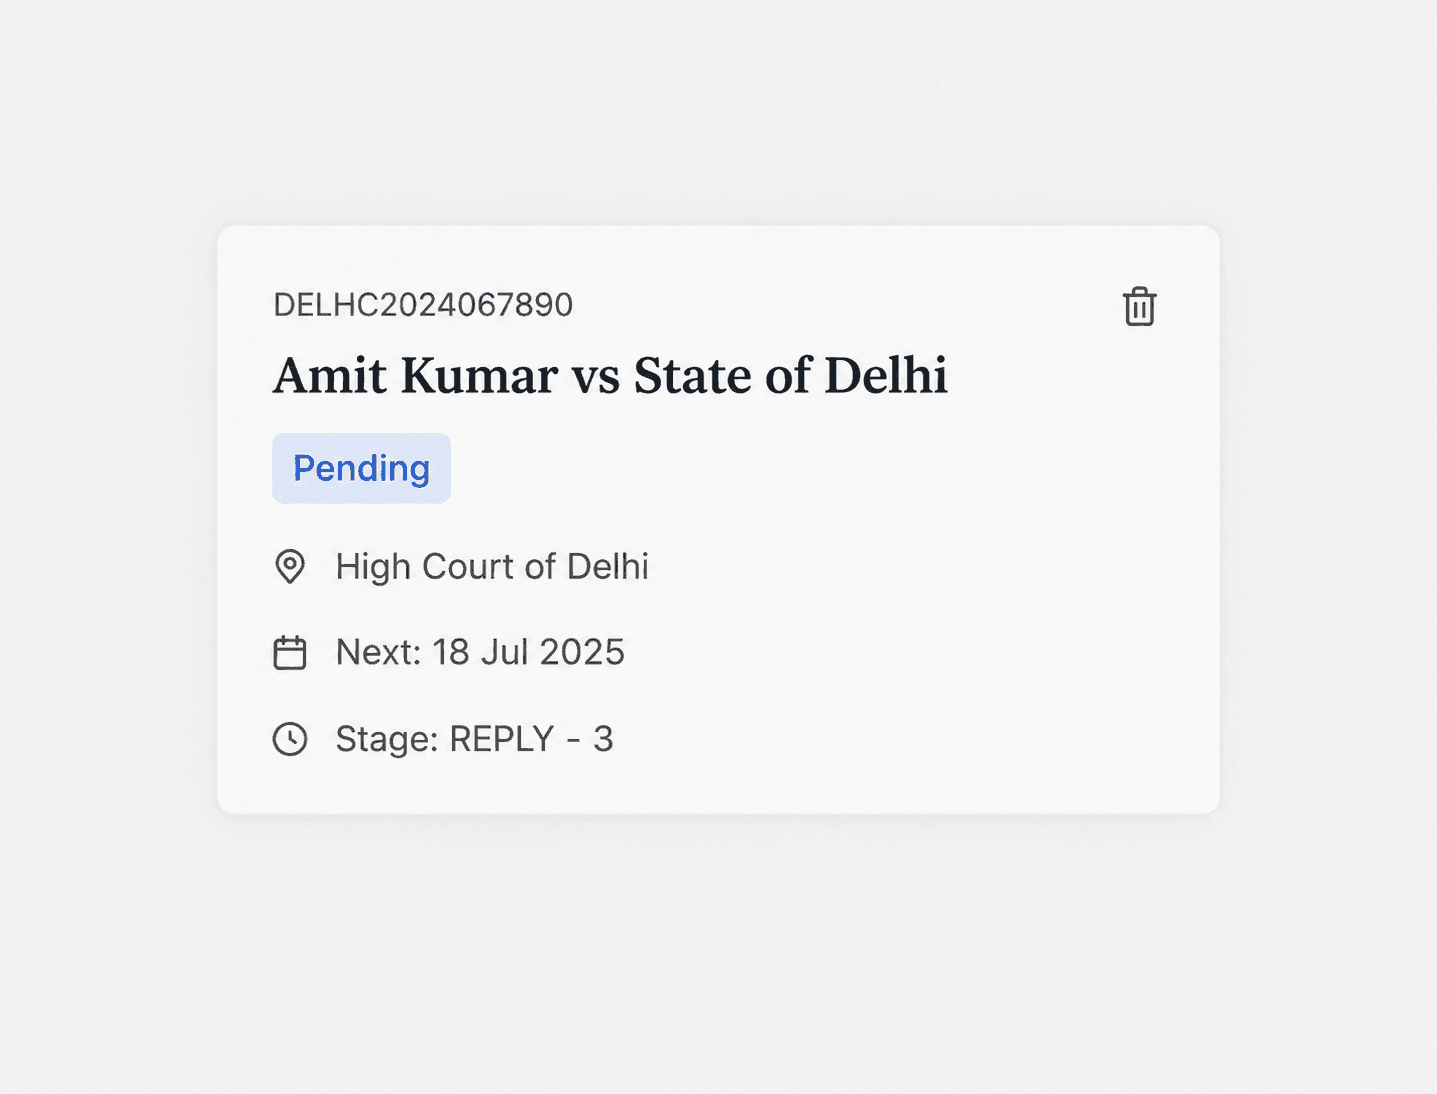Open the Amit Kumar vs State of Delhi case
This screenshot has height=1094, width=1437.
point(610,376)
